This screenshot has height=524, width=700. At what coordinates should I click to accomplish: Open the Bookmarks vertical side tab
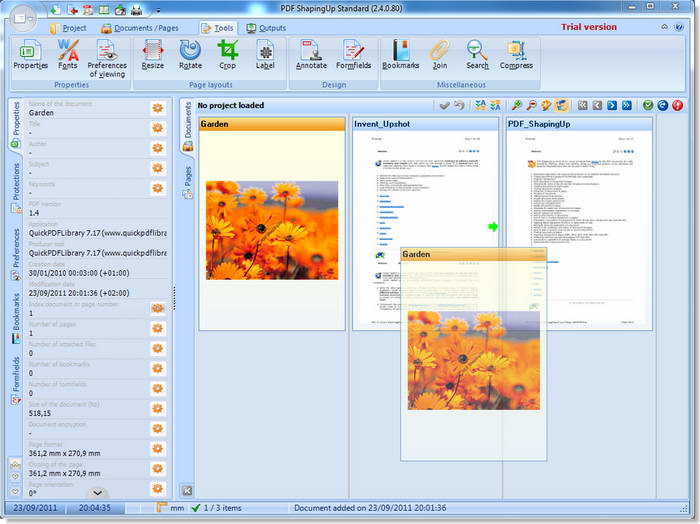coord(16,318)
